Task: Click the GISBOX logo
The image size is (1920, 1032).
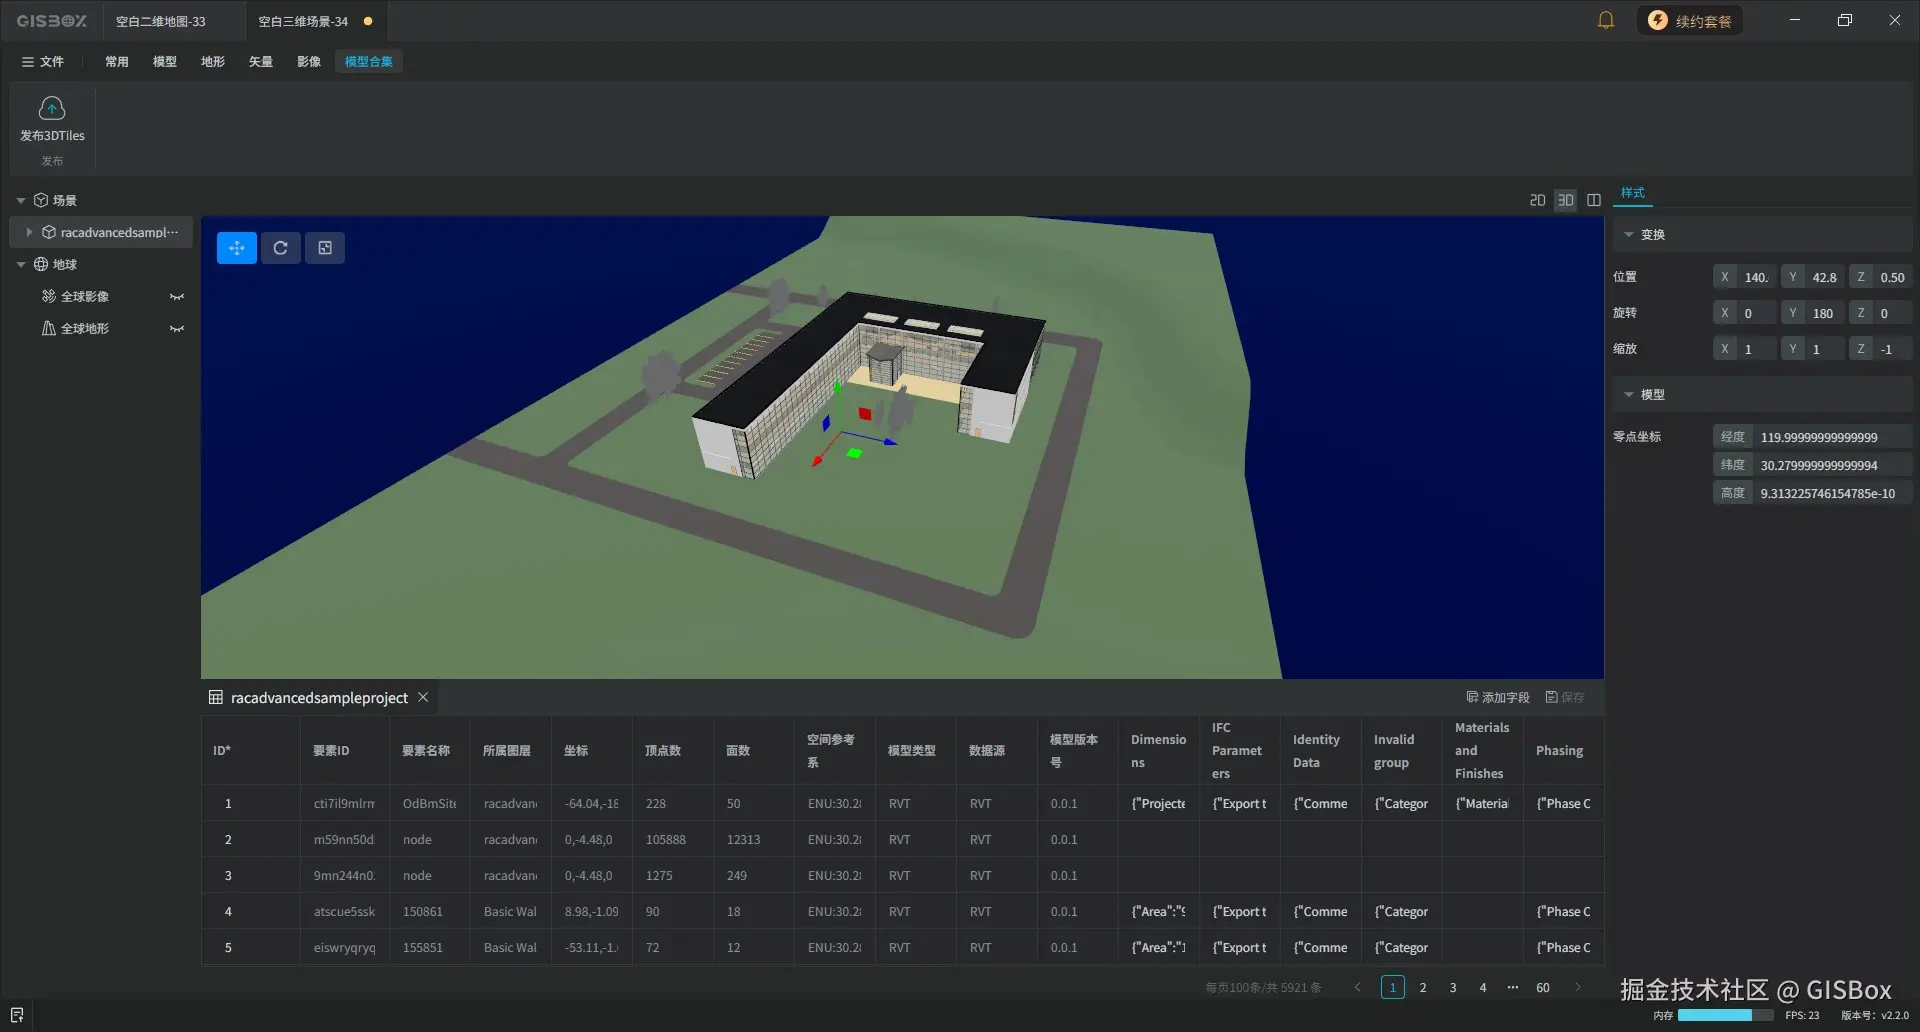Action: [x=52, y=21]
